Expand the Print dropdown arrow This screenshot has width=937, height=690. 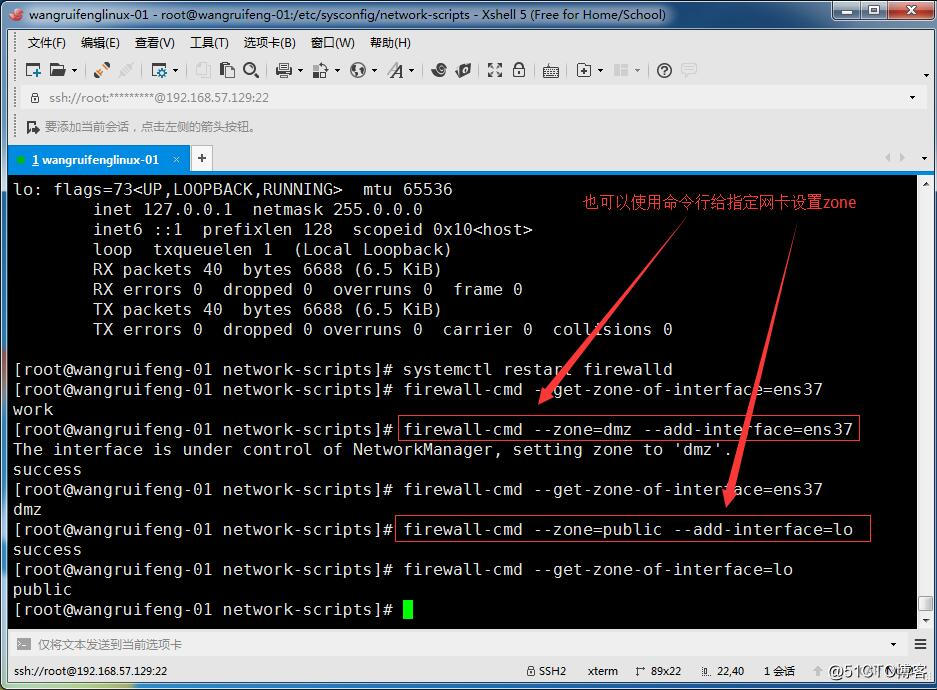click(300, 71)
